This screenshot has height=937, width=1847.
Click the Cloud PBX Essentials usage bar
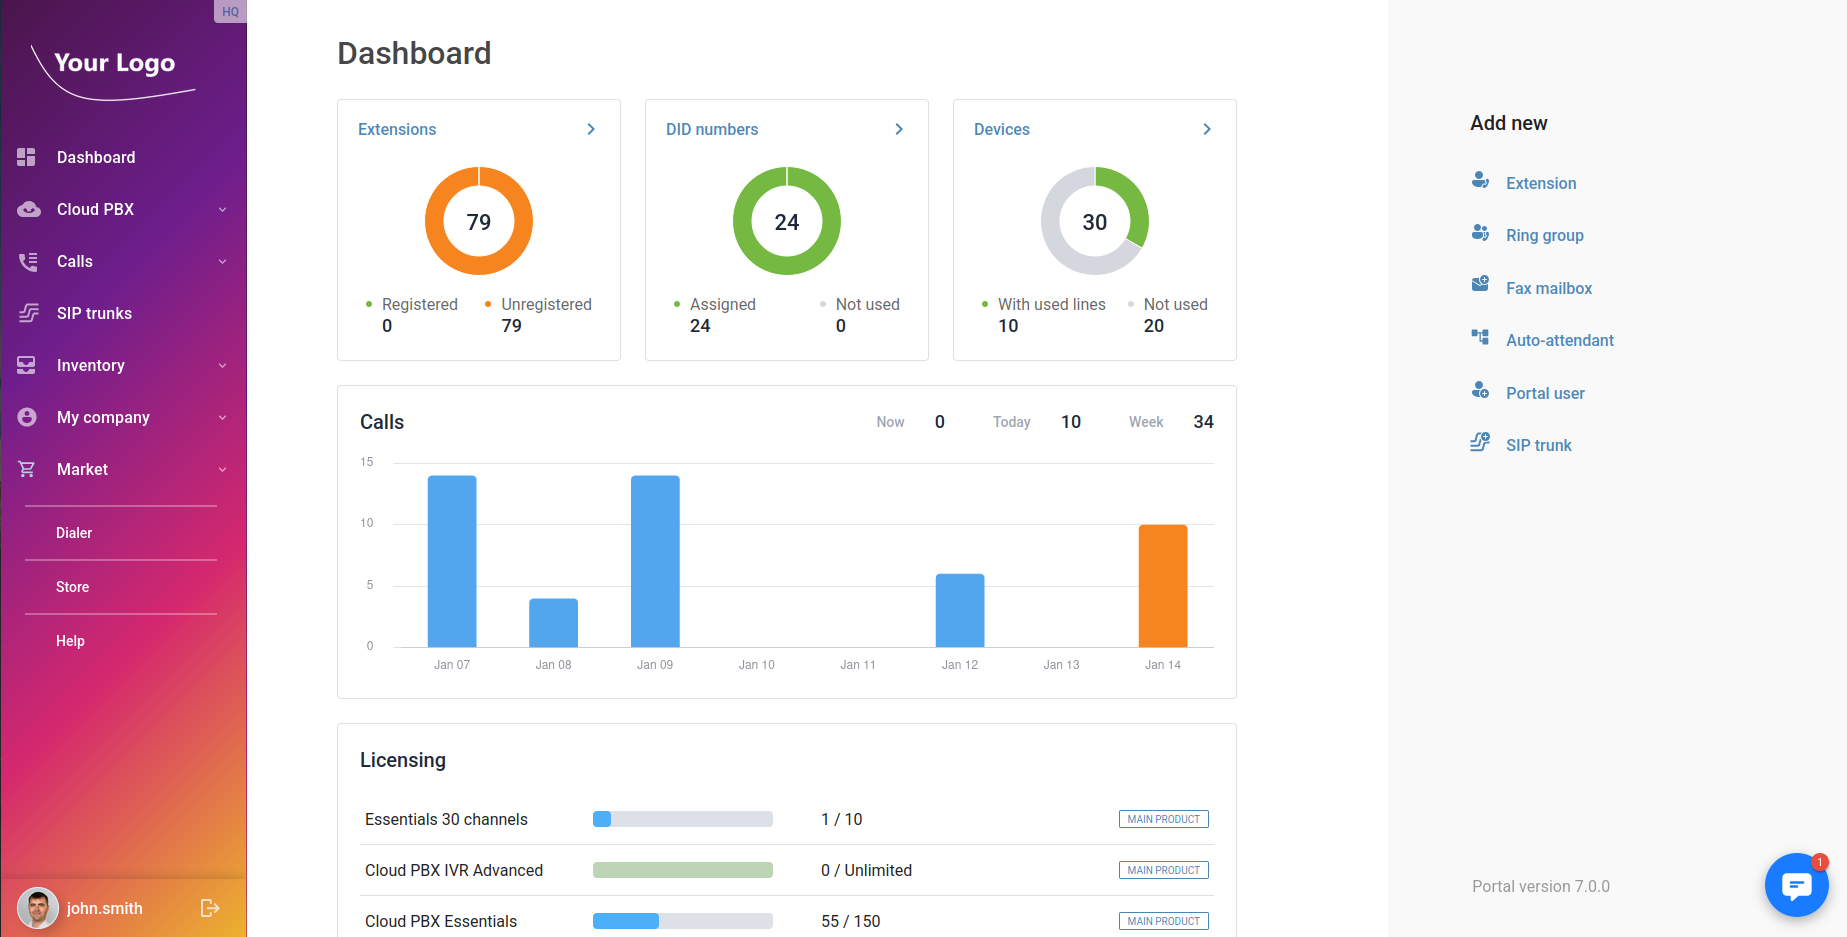pos(682,921)
